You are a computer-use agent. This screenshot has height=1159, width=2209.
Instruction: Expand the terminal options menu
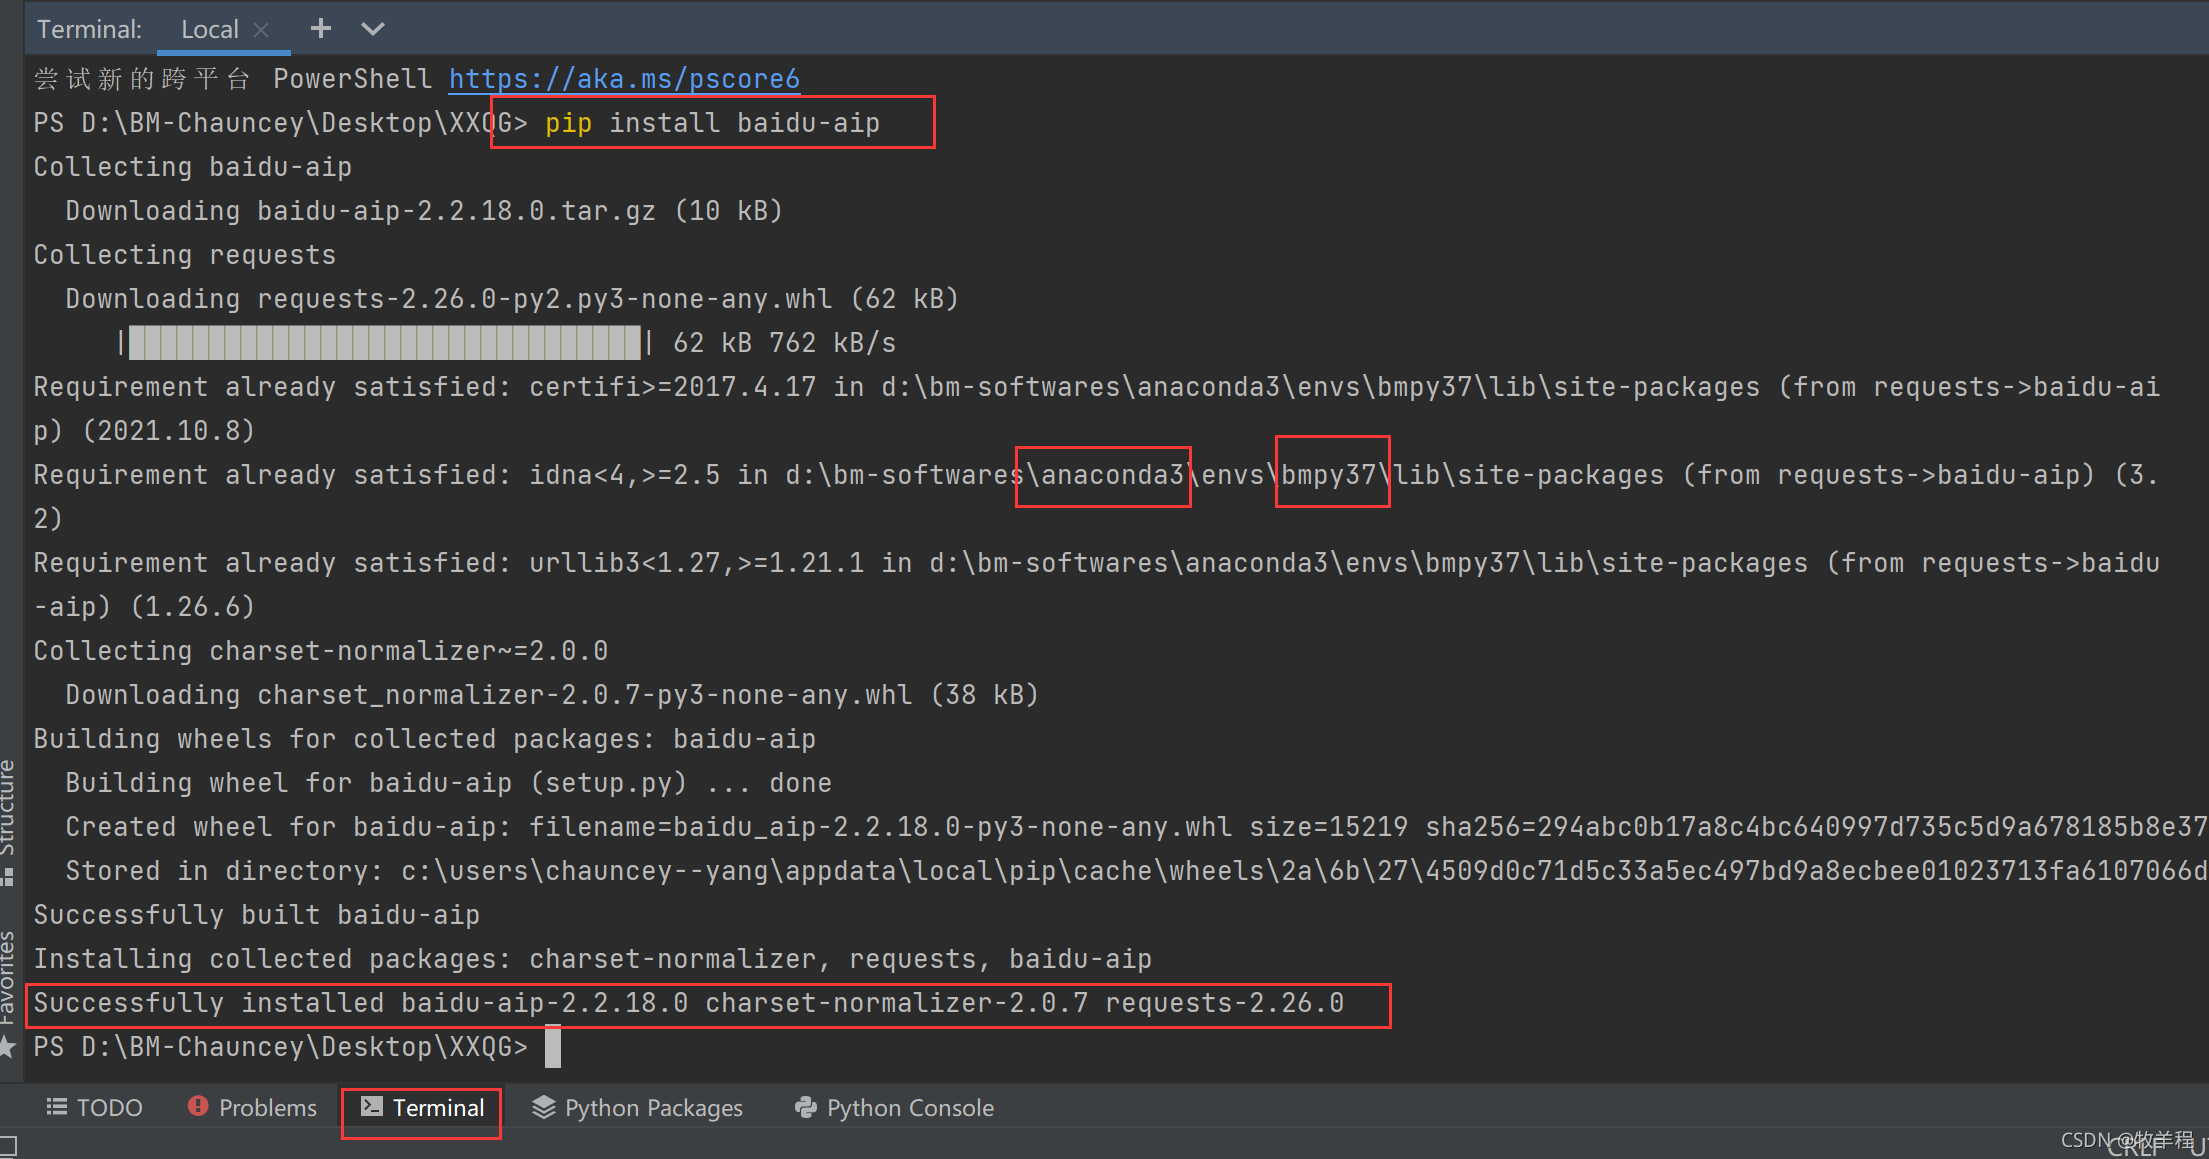(377, 28)
